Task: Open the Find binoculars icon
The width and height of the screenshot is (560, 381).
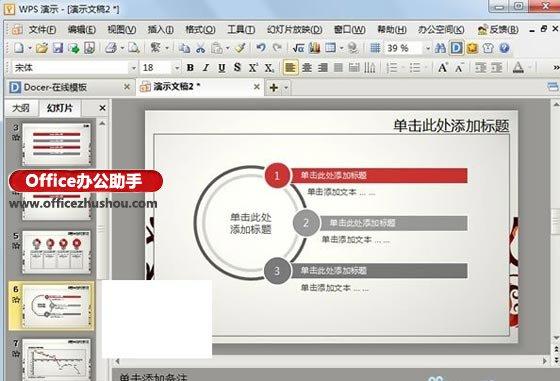Action: [440, 48]
